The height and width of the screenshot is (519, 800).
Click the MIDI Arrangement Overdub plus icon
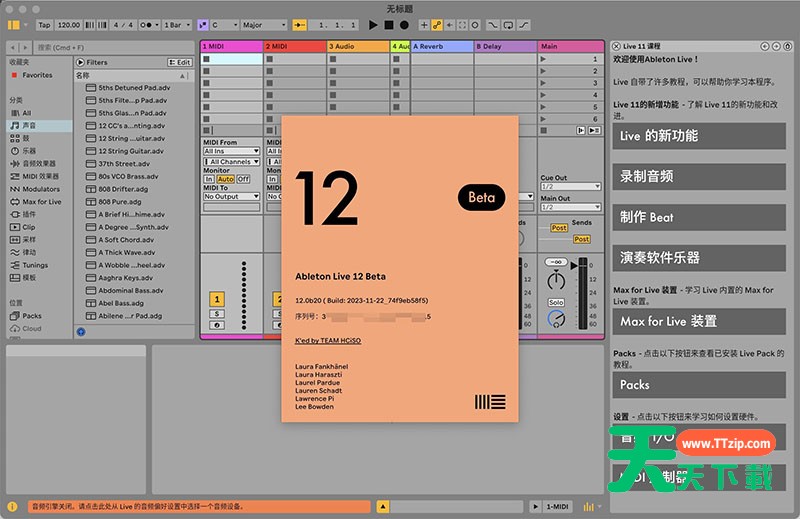pyautogui.click(x=424, y=24)
